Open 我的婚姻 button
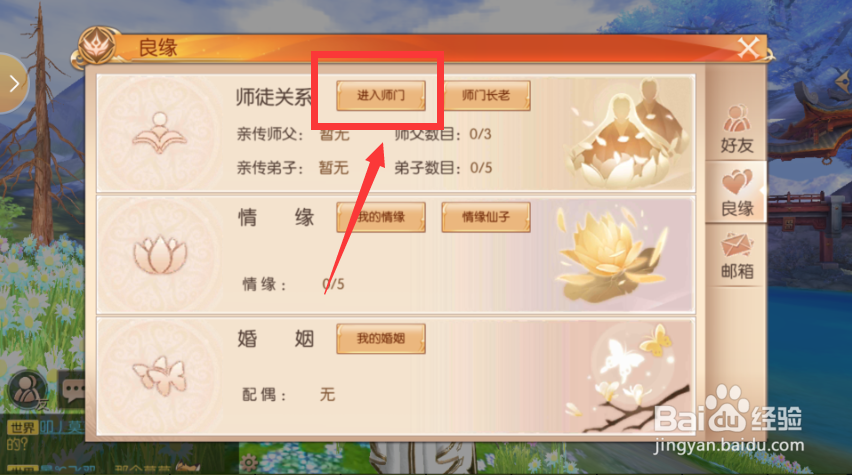852x475 pixels. coord(380,339)
